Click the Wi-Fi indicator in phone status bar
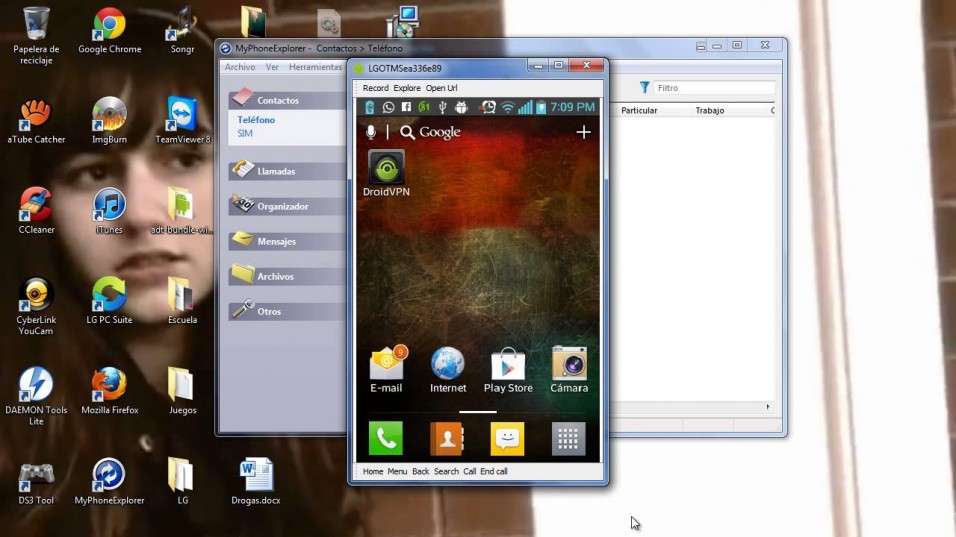This screenshot has width=956, height=537. 507,107
